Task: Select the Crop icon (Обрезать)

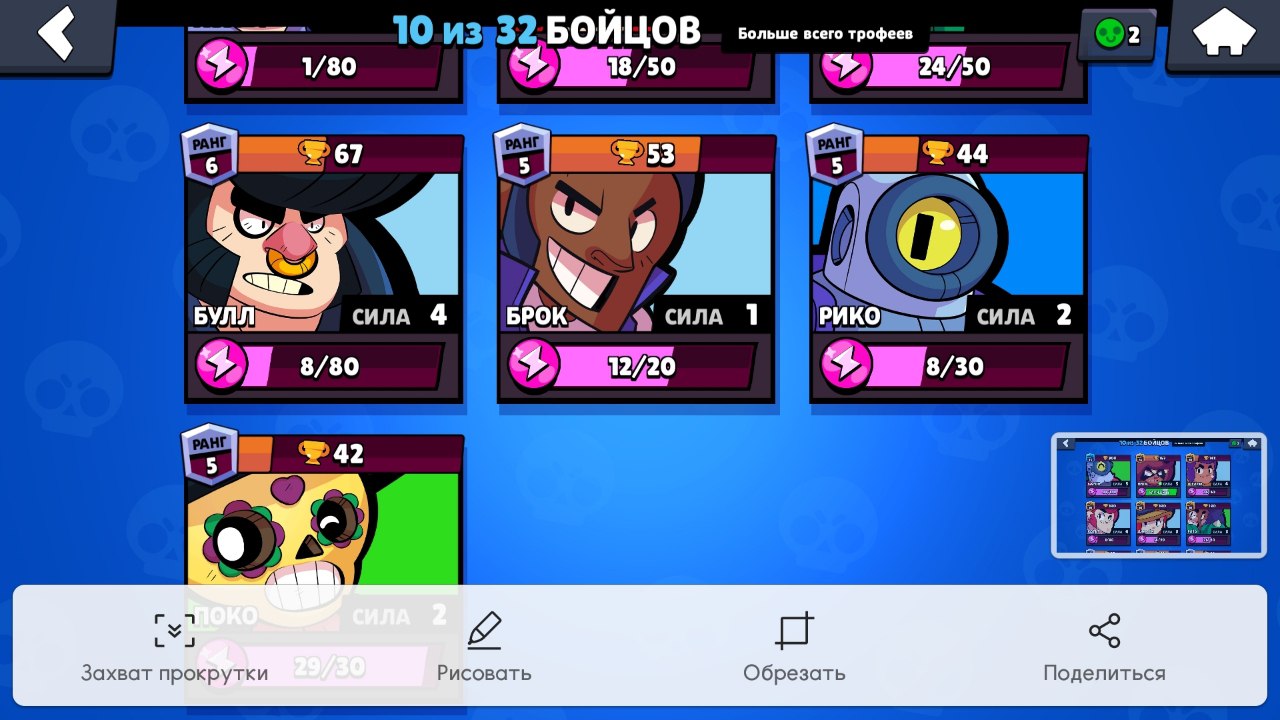Action: point(794,630)
